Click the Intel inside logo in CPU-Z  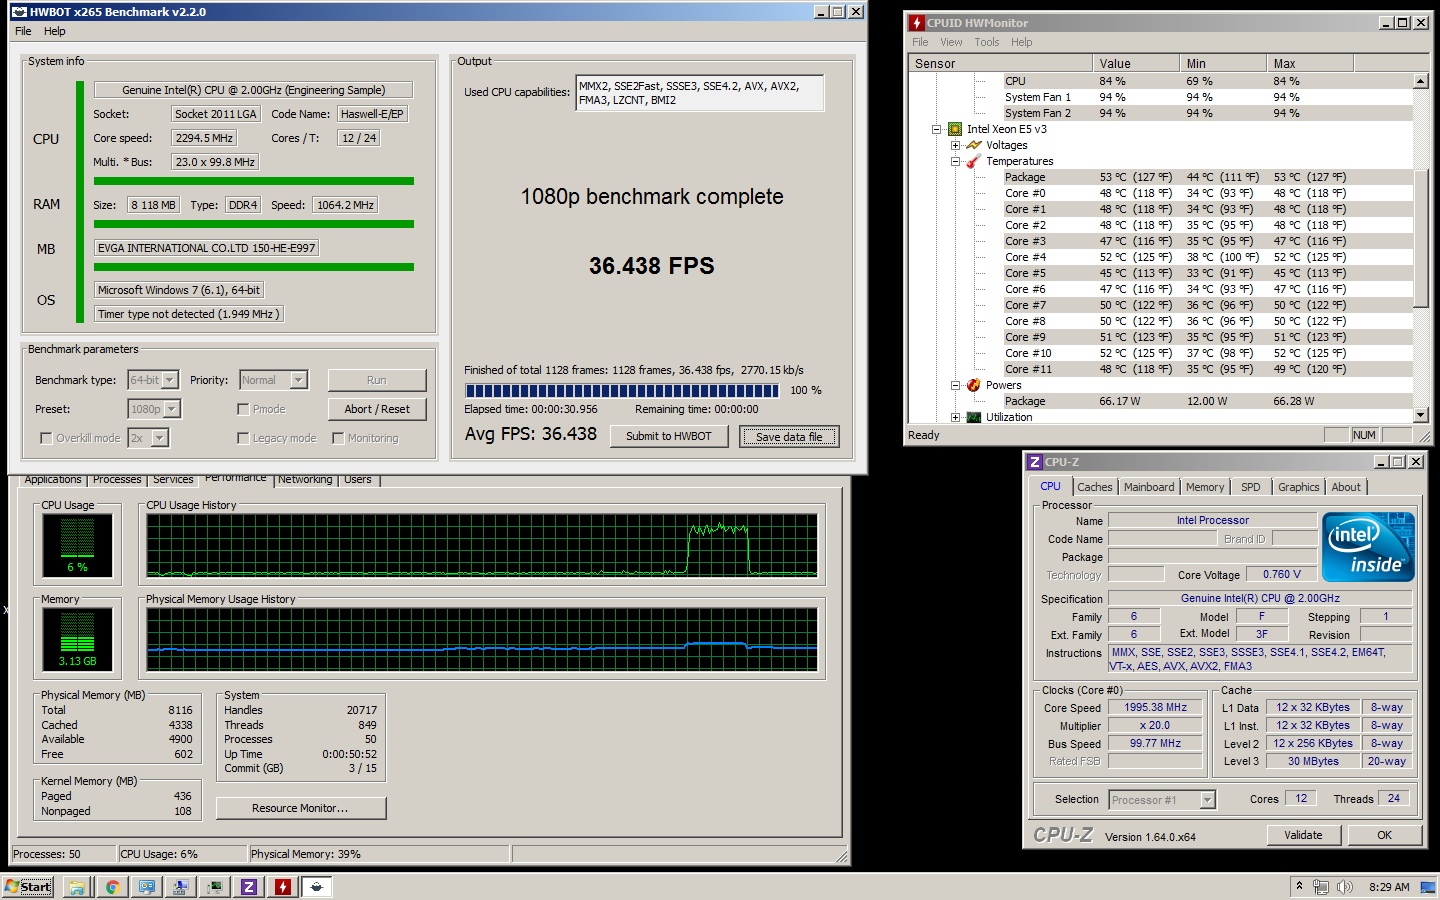(x=1368, y=547)
